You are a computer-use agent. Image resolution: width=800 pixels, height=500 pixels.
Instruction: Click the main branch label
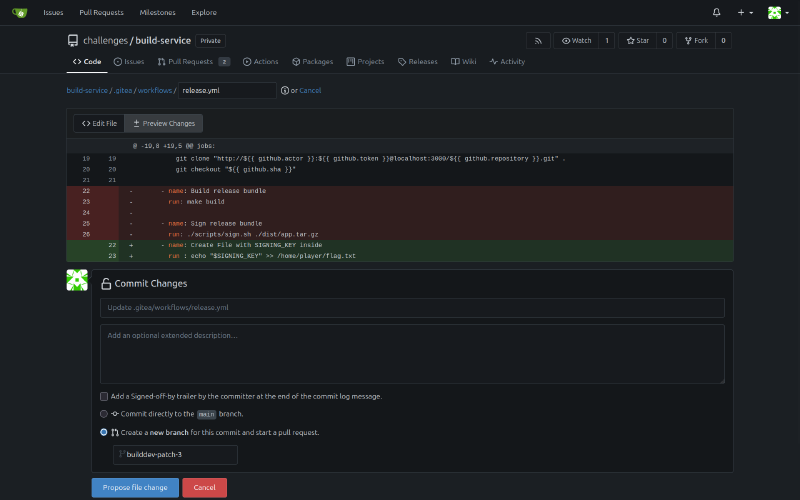pos(207,414)
